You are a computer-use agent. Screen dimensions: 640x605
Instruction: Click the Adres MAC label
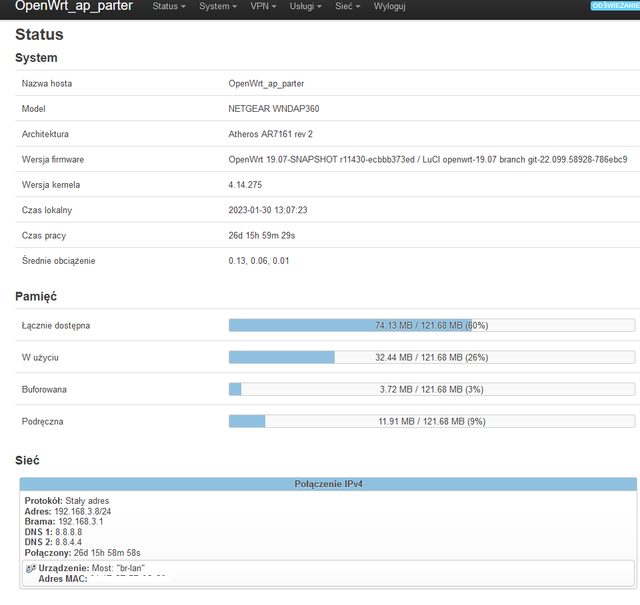[63, 578]
